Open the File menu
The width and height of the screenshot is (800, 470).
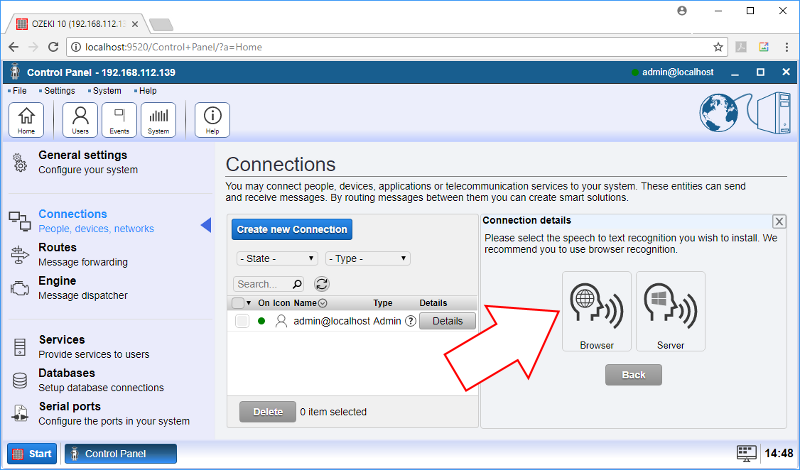[18, 91]
